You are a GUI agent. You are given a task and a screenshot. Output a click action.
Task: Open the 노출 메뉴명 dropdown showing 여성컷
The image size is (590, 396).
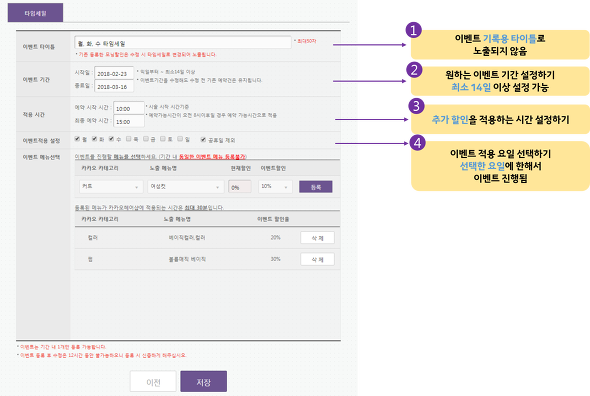tap(186, 187)
